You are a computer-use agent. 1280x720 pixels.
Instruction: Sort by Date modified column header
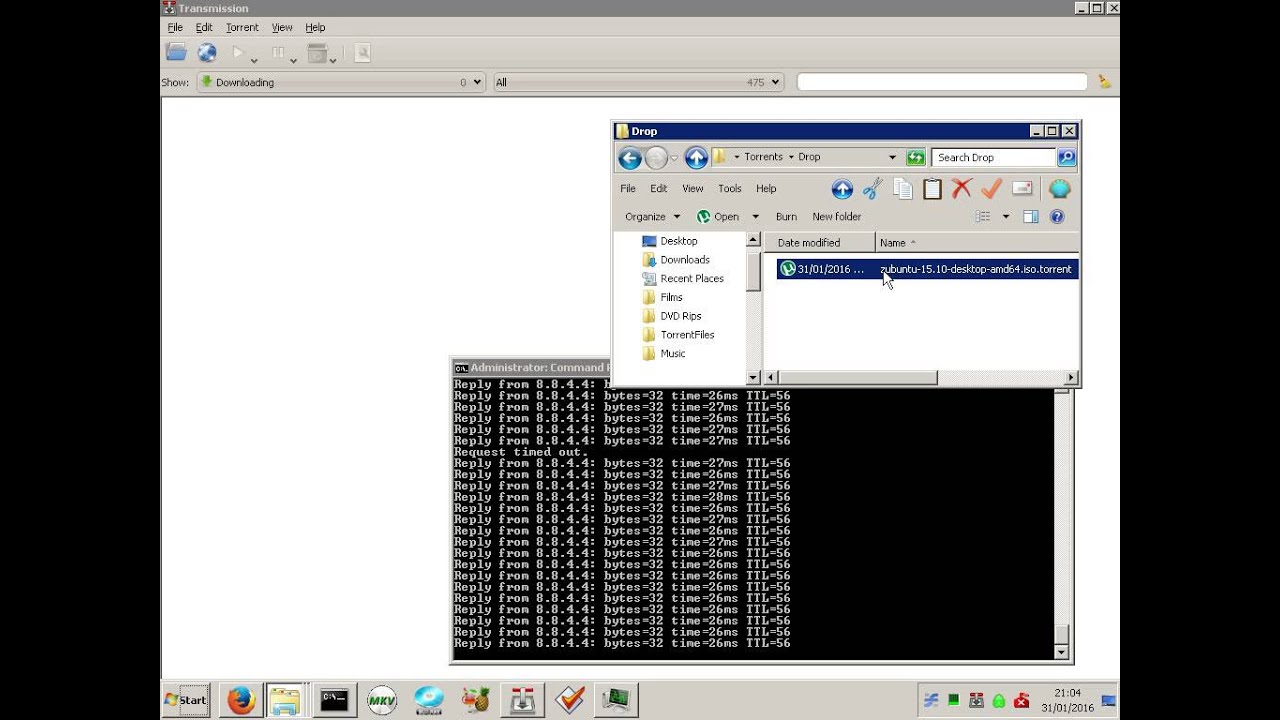(821, 243)
